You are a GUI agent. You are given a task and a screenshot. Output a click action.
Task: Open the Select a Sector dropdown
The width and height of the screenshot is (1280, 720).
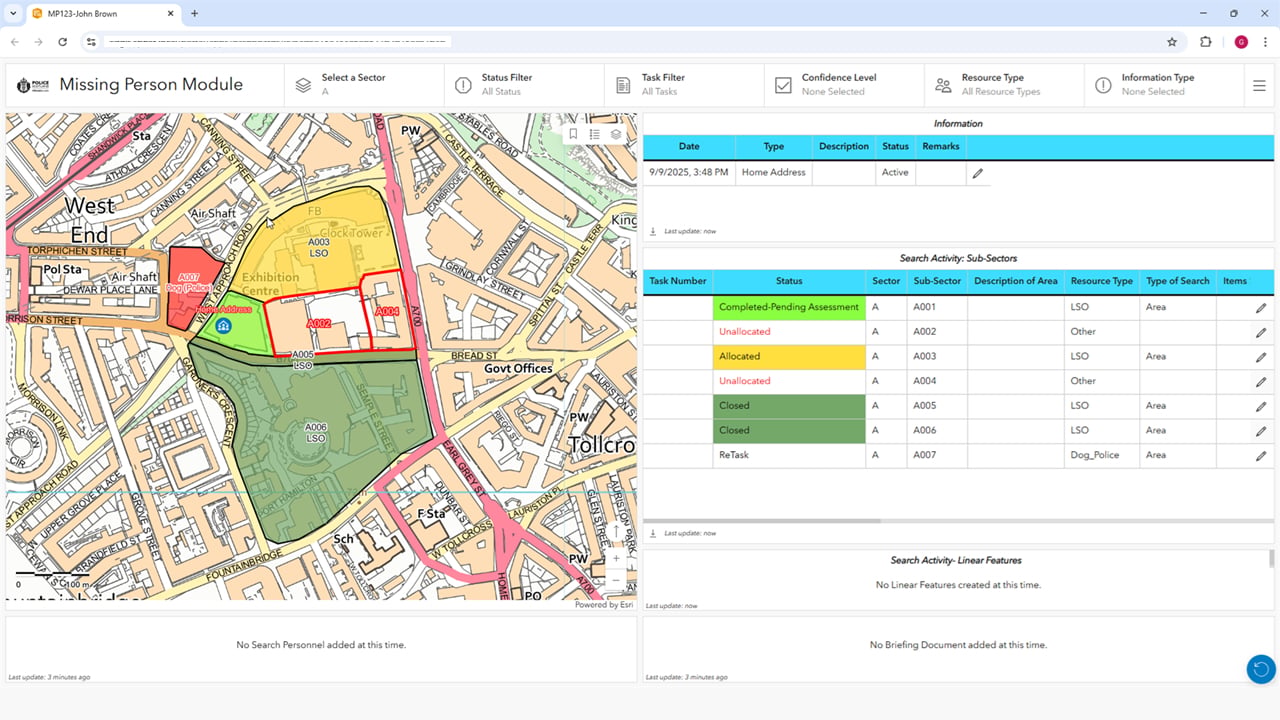pyautogui.click(x=364, y=85)
